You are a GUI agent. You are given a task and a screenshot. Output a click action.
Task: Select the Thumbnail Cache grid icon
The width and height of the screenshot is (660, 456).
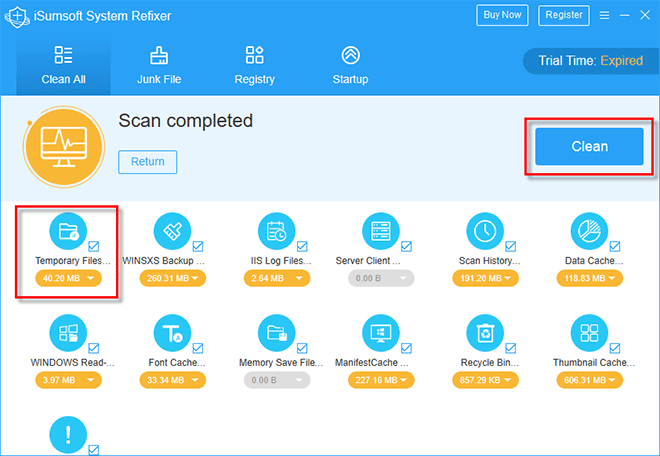coord(589,333)
